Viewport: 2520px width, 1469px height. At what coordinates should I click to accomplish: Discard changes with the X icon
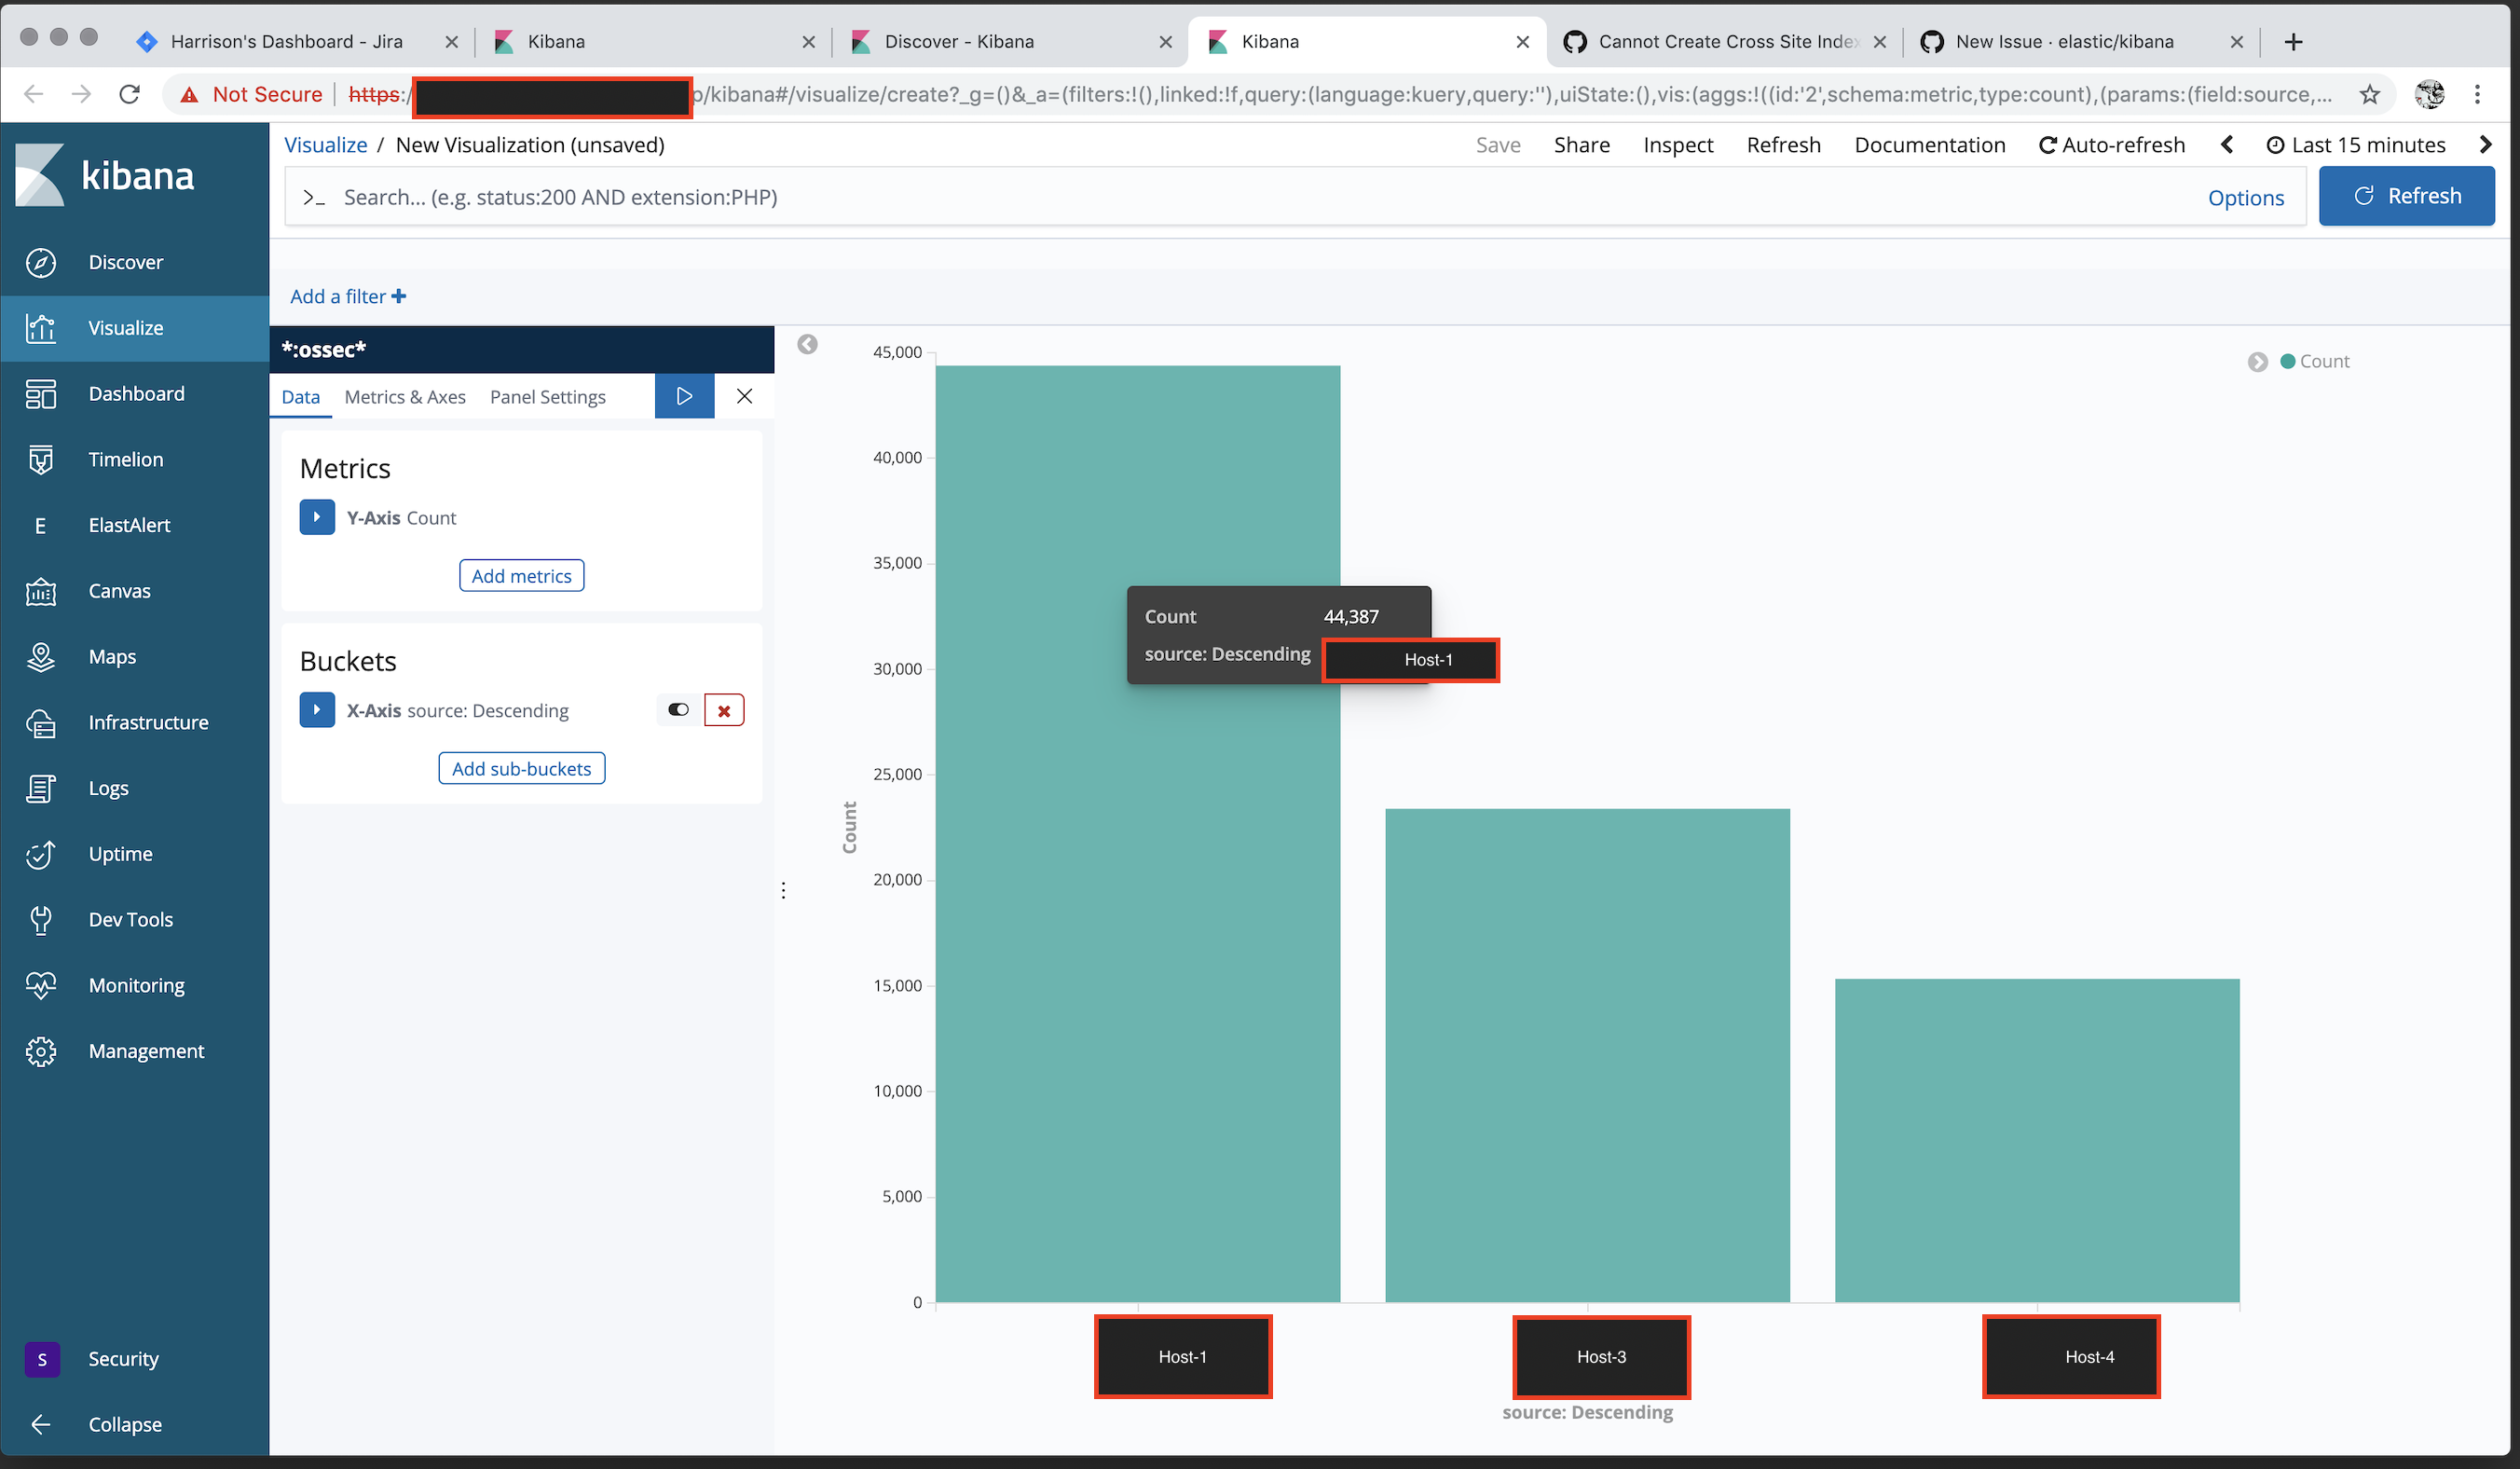pyautogui.click(x=744, y=396)
